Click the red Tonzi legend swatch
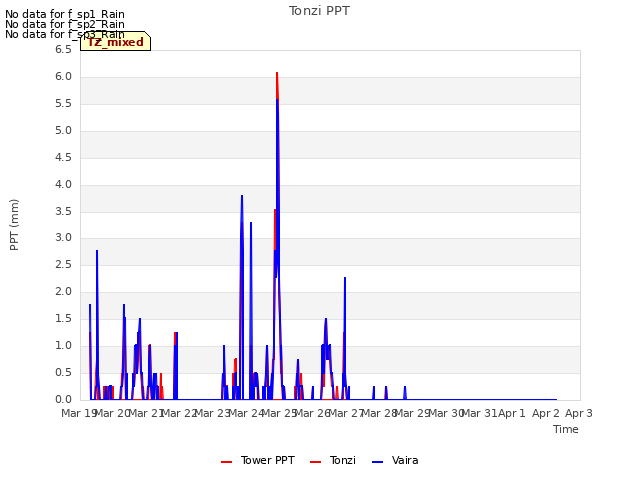 coord(316,462)
